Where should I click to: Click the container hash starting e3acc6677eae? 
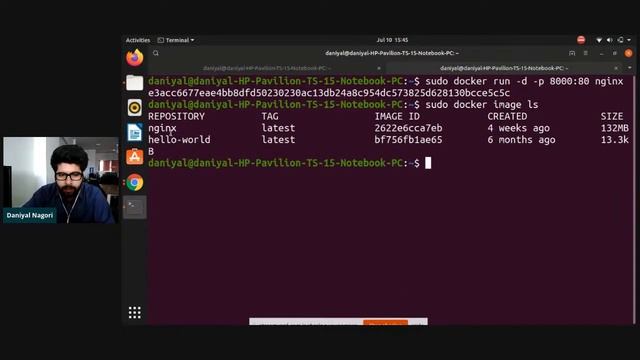click(x=329, y=93)
